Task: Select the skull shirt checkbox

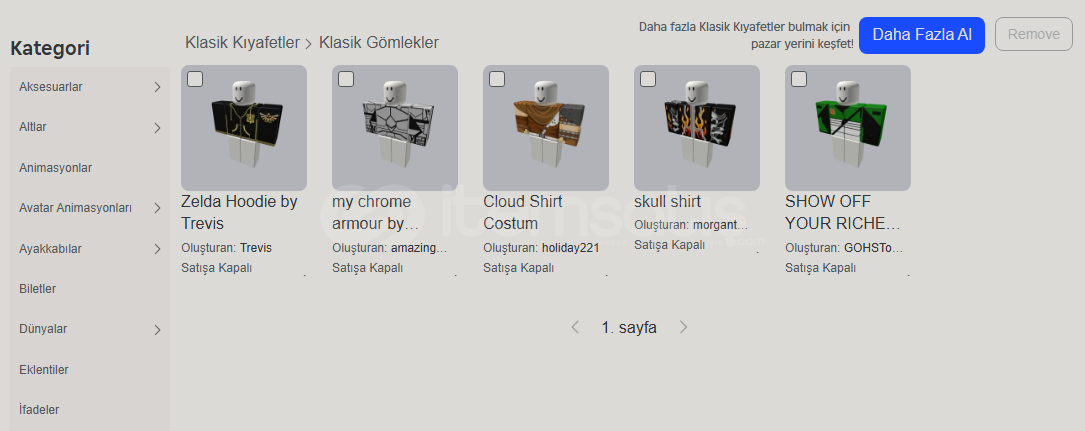Action: (648, 79)
